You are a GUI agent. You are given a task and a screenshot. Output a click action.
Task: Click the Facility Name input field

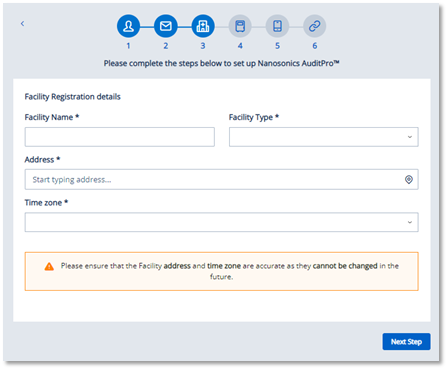click(x=120, y=137)
